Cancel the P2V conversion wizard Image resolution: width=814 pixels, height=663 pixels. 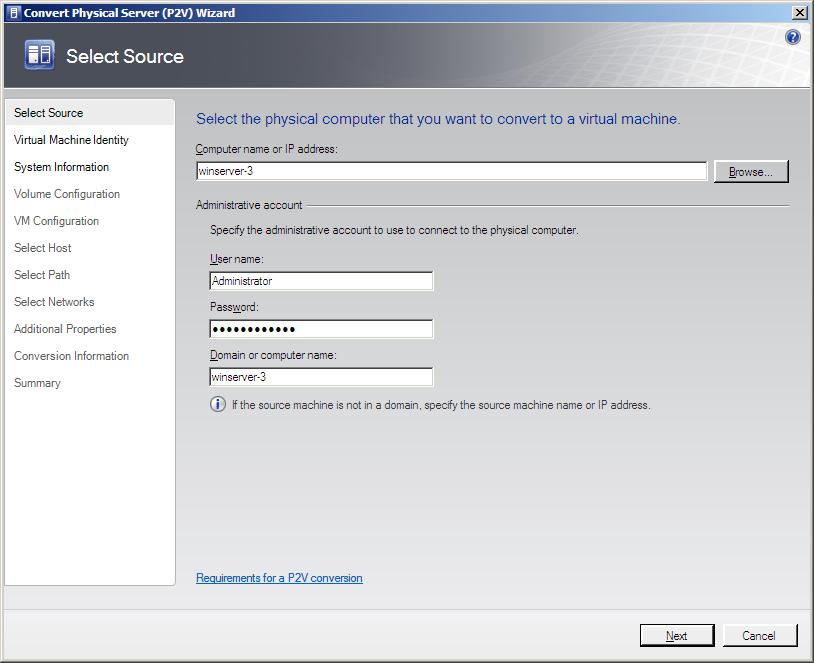[759, 635]
